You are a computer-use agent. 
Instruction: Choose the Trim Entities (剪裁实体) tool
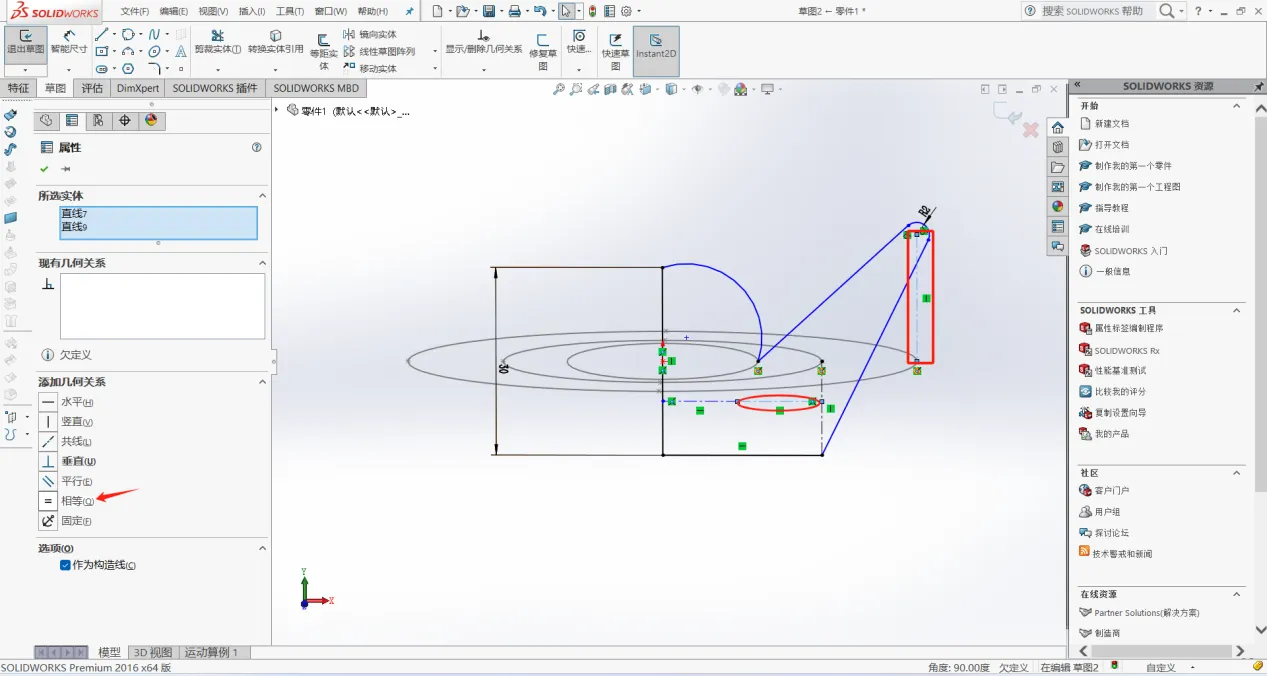click(217, 42)
